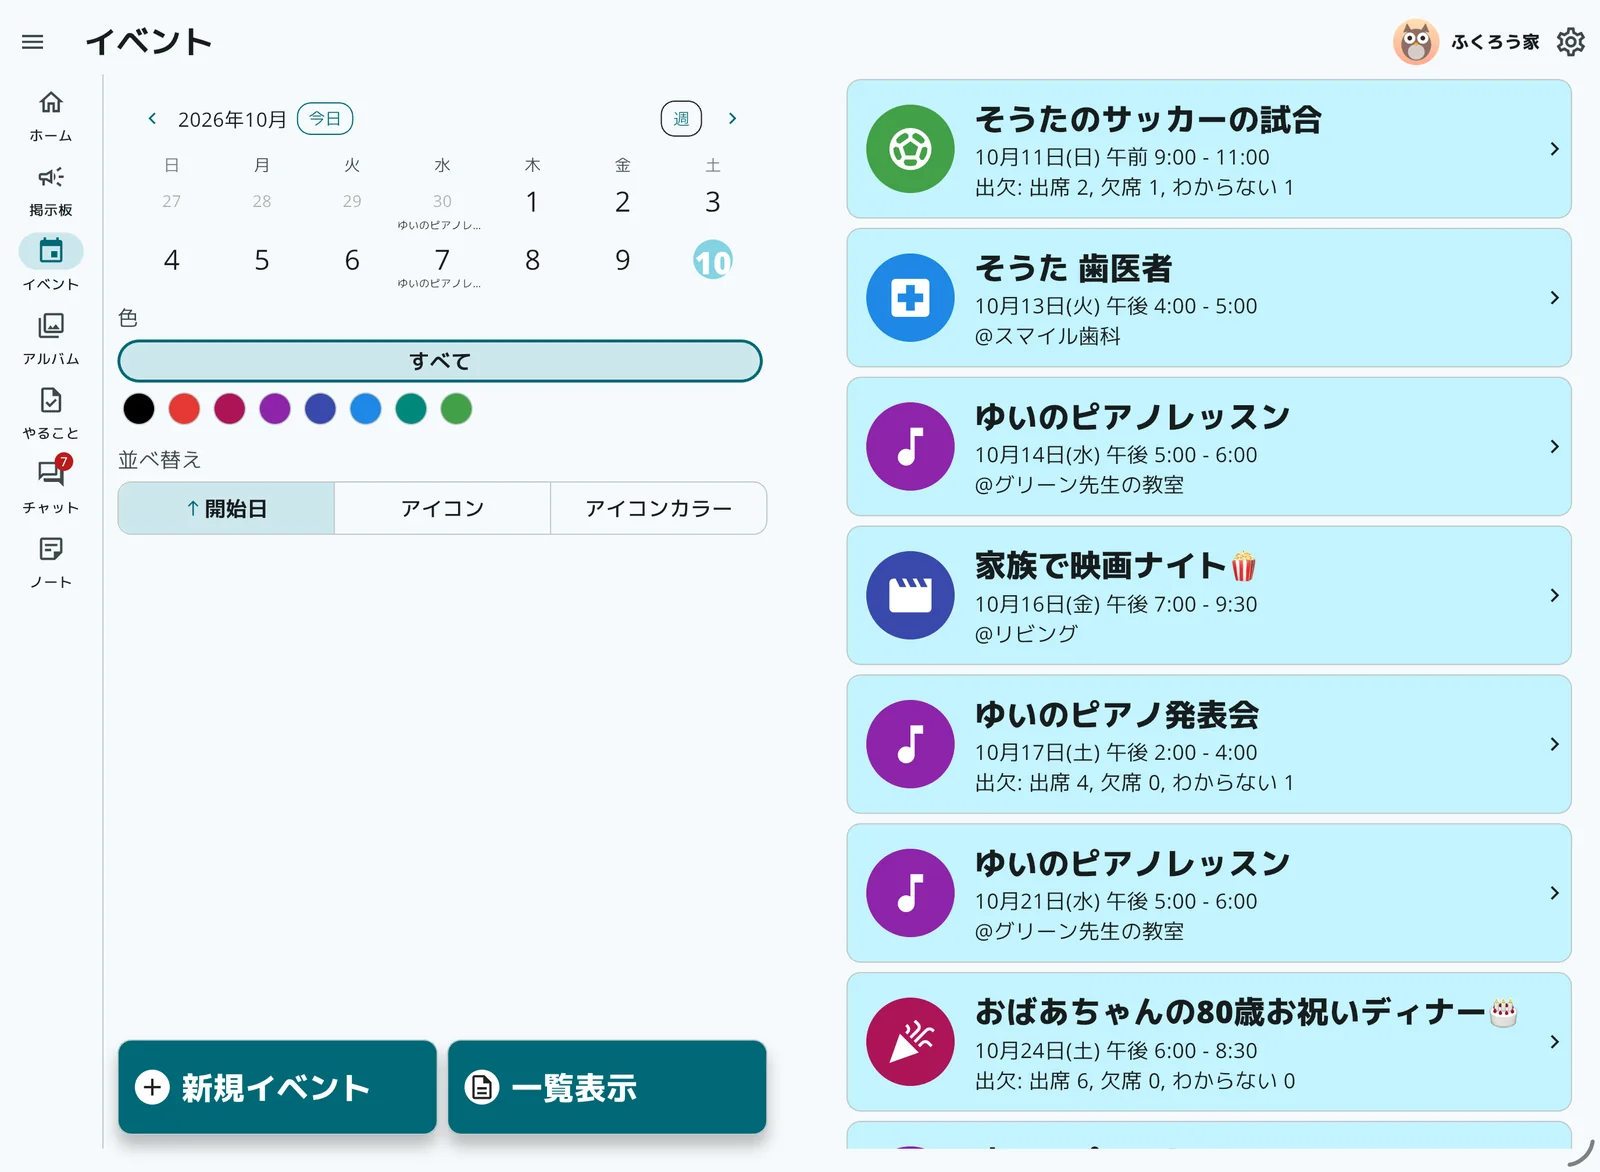Screen dimensions: 1600x1172
Task: Sort by アイコンカラー
Action: pyautogui.click(x=658, y=508)
